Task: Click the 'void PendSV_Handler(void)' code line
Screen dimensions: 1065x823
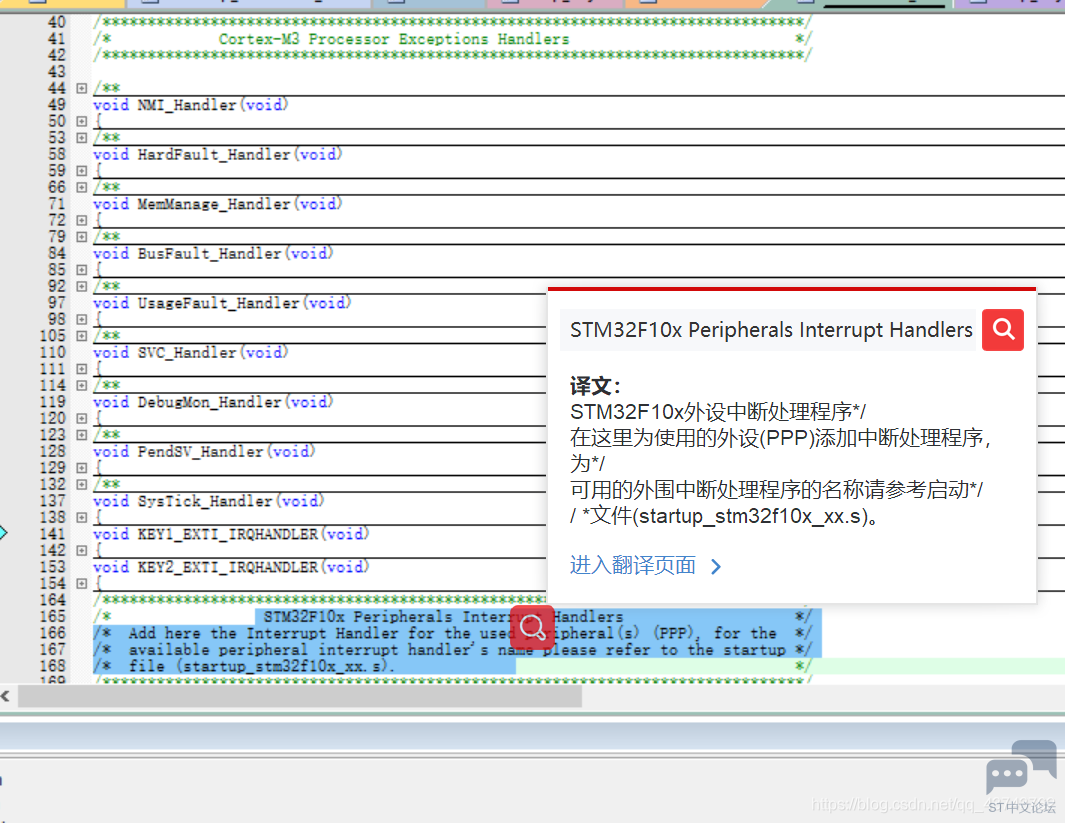Action: 204,452
